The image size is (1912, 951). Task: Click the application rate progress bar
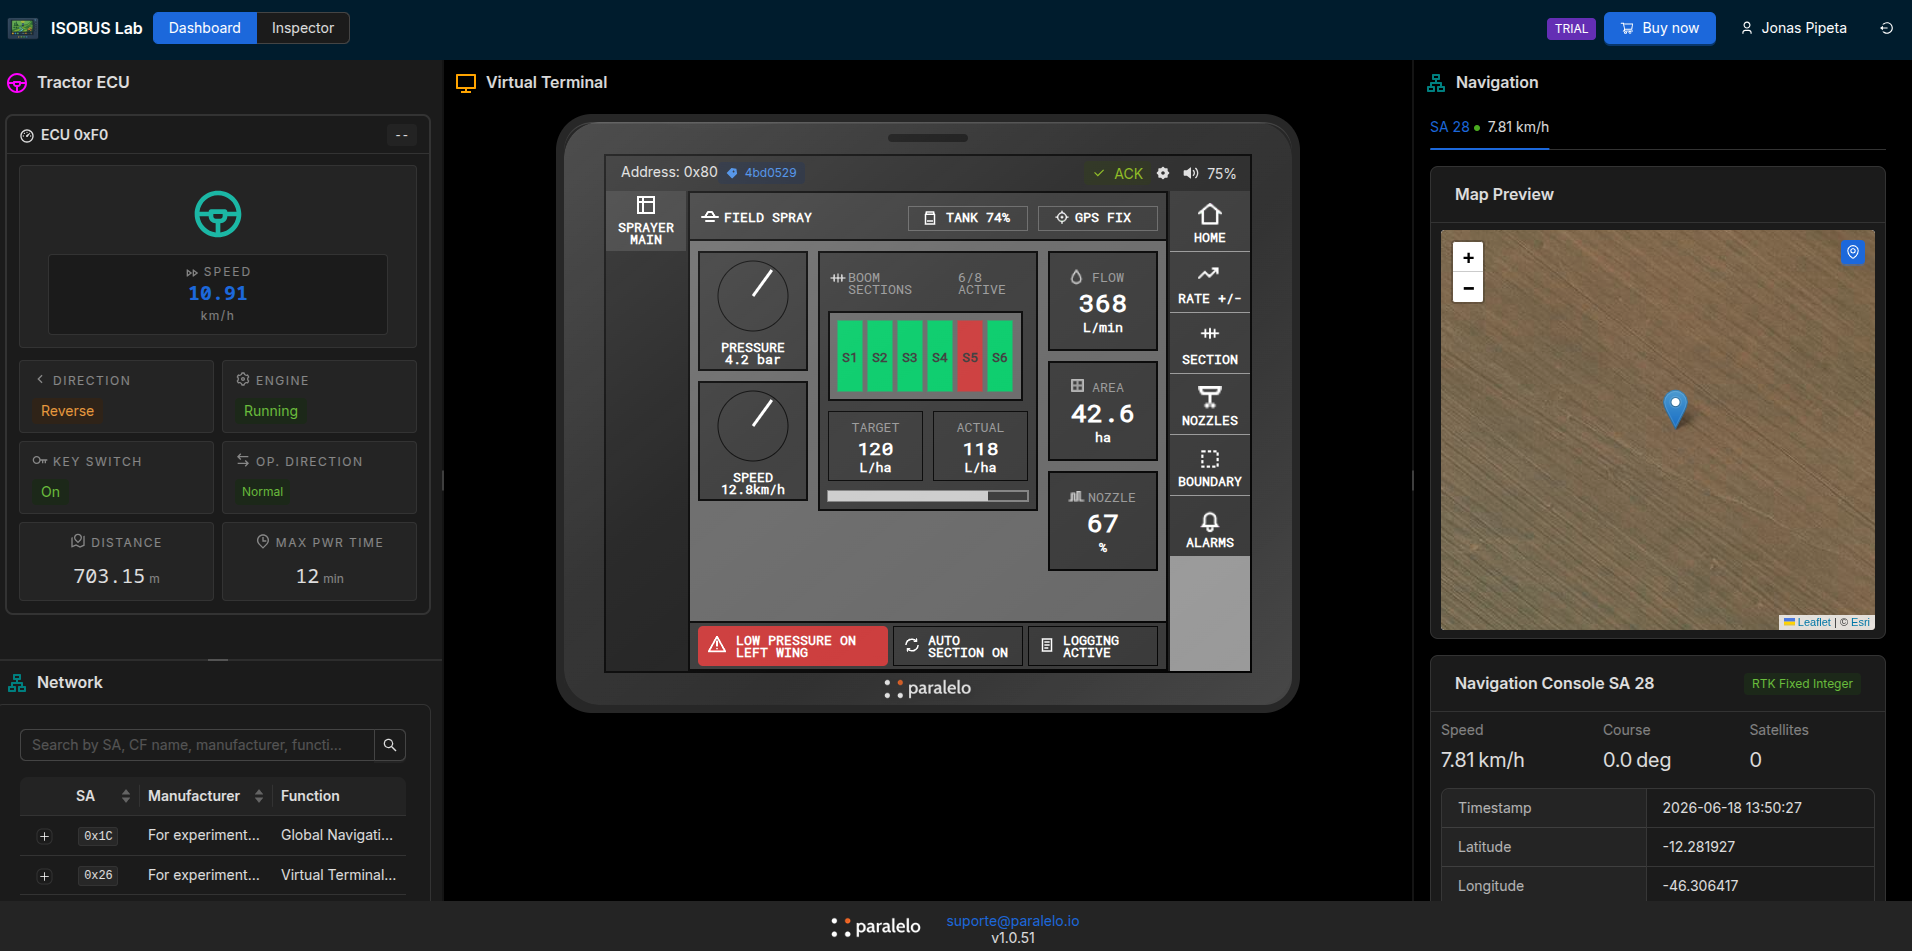(x=928, y=496)
